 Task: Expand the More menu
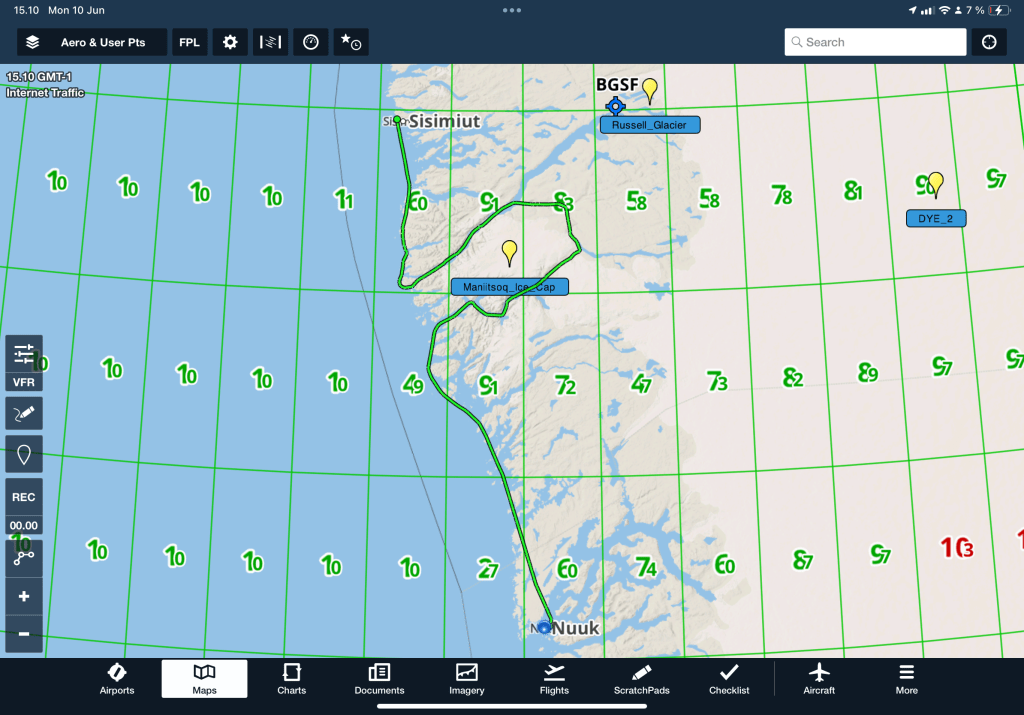tap(906, 678)
